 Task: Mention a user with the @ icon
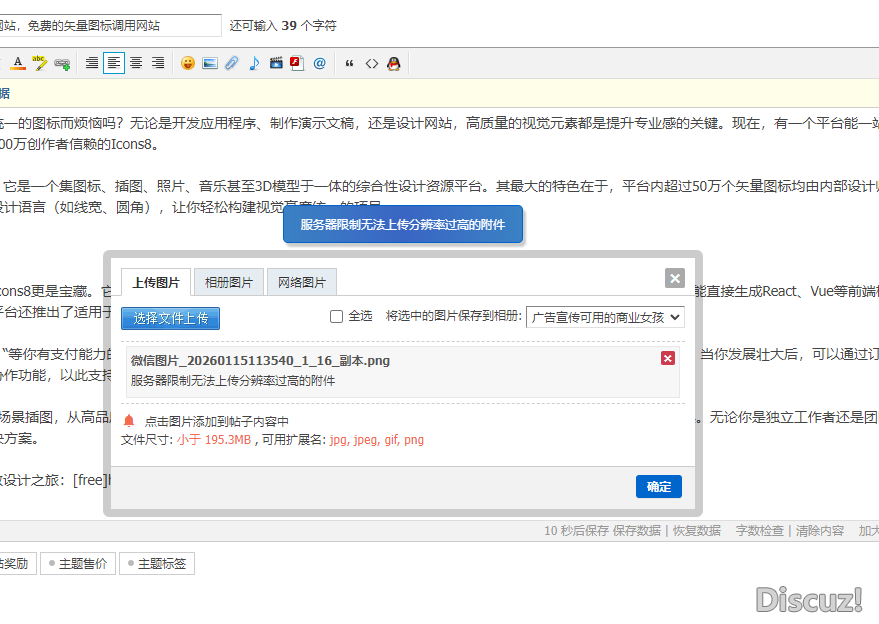(x=319, y=62)
